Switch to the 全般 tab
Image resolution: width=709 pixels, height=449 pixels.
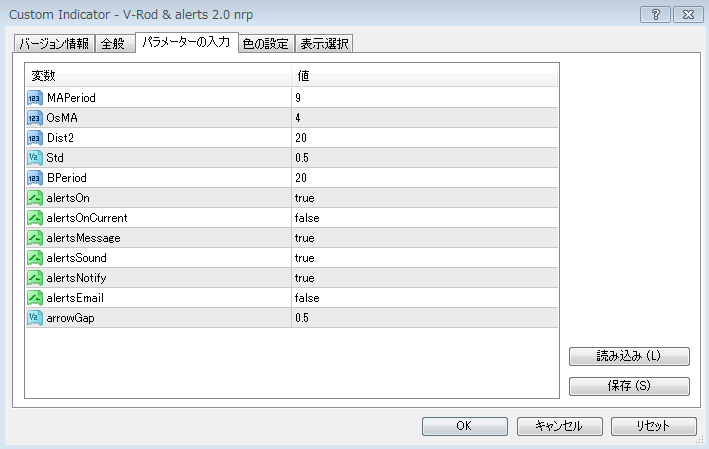coord(113,44)
